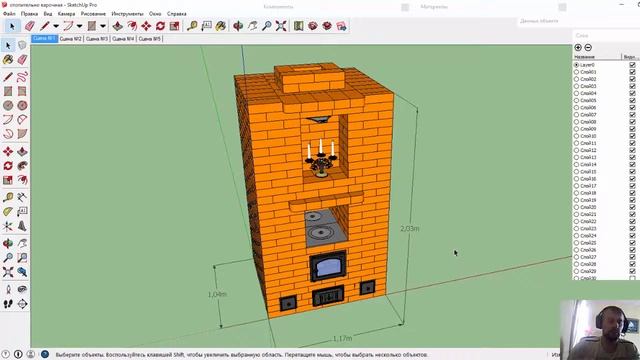The image size is (640, 360).
Task: Open the Extension Warehouse icon in top toolbar
Action: 327,26
